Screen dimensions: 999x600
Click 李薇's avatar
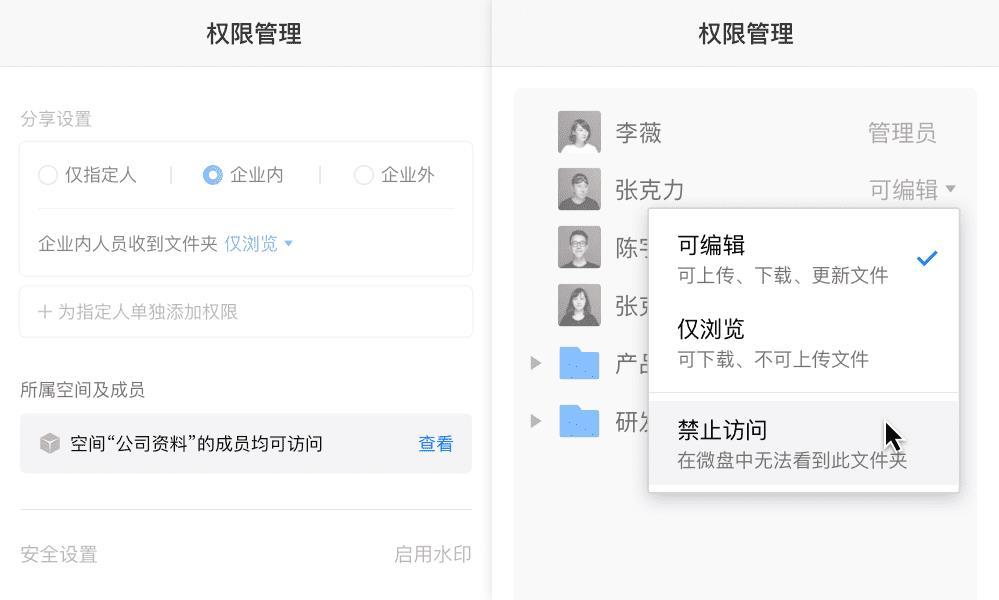[579, 132]
